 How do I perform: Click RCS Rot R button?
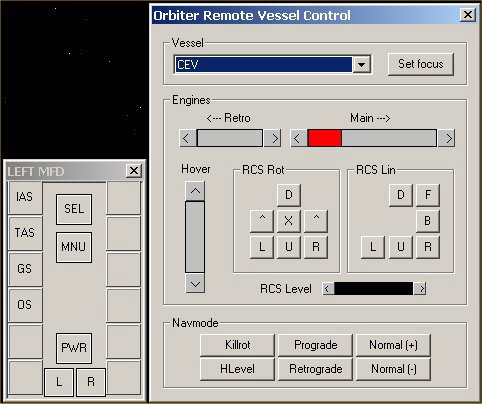316,247
